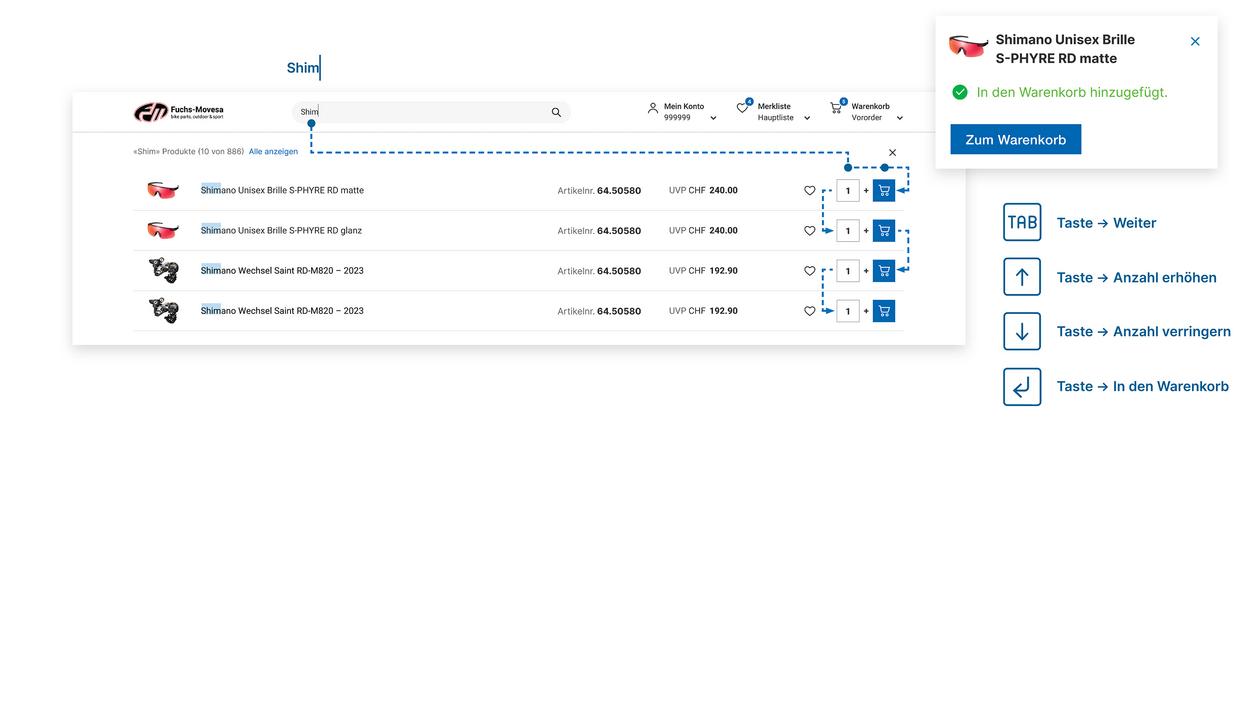
Task: Click the Mein Konto user icon
Action: click(653, 107)
